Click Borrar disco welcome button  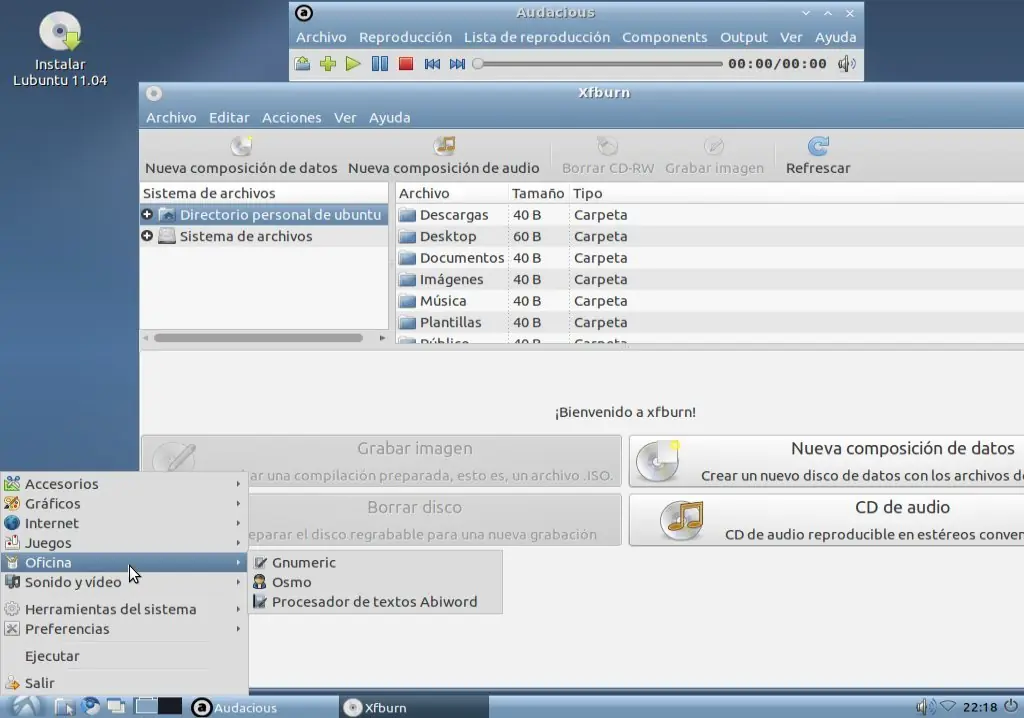pos(434,520)
